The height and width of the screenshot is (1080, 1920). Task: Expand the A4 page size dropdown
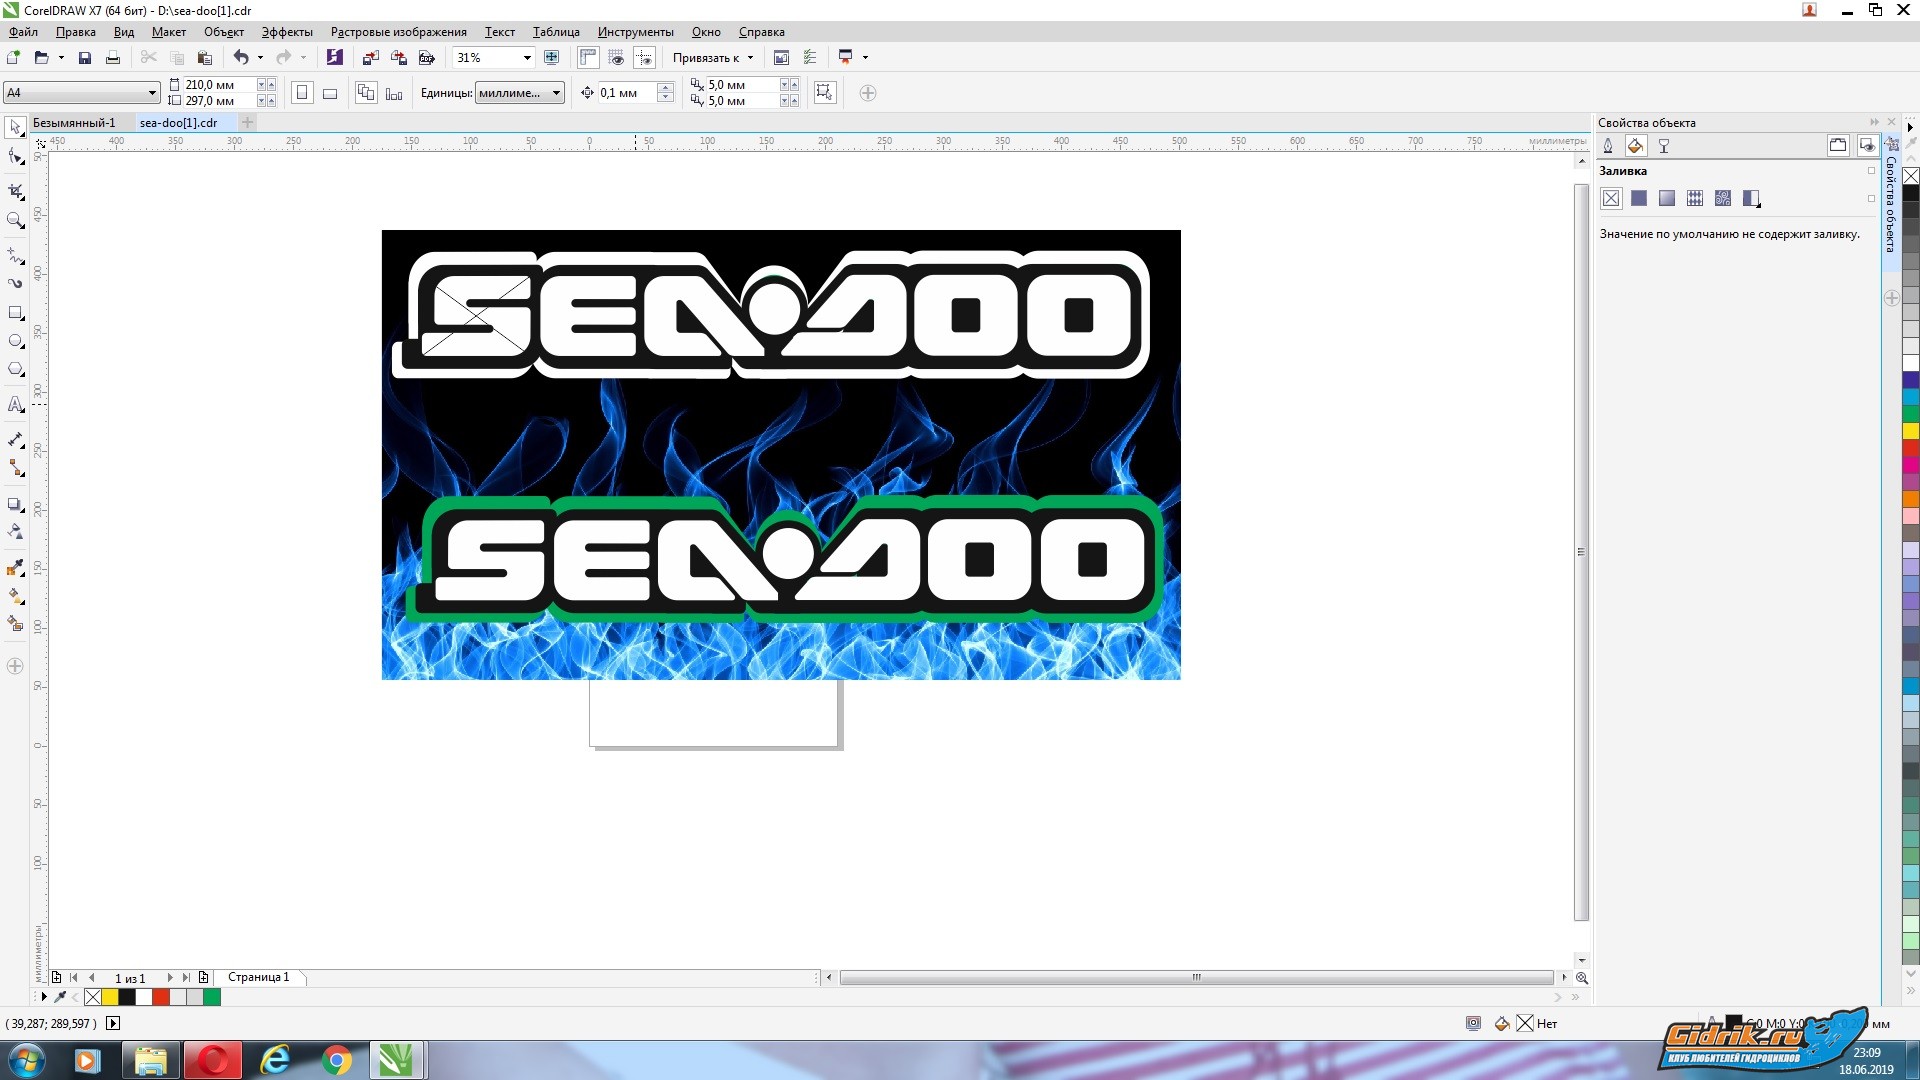tap(152, 93)
